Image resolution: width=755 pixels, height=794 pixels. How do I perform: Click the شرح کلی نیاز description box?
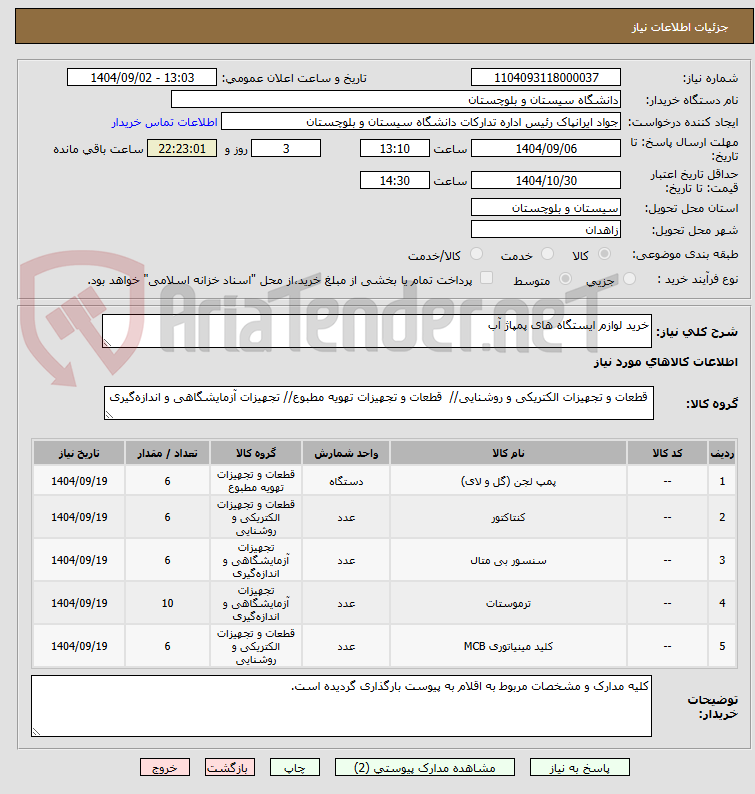(377, 331)
